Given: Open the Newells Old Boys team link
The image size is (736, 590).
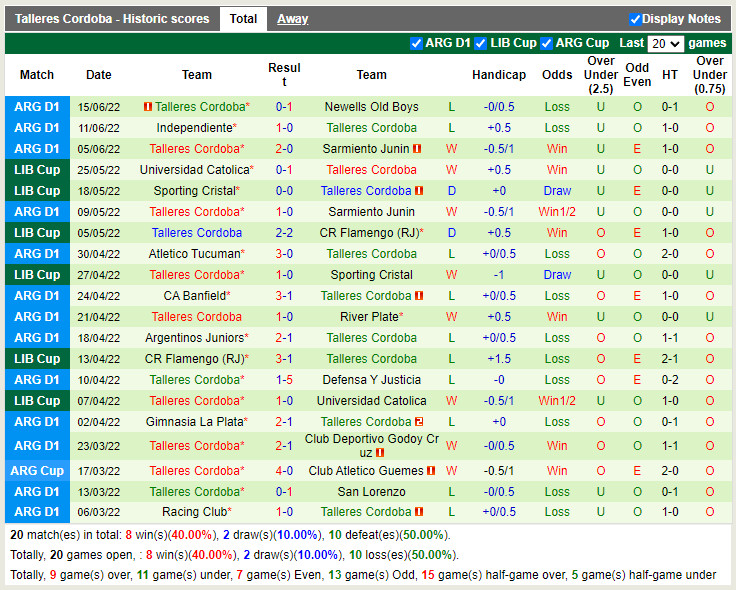Looking at the screenshot, I should 371,107.
